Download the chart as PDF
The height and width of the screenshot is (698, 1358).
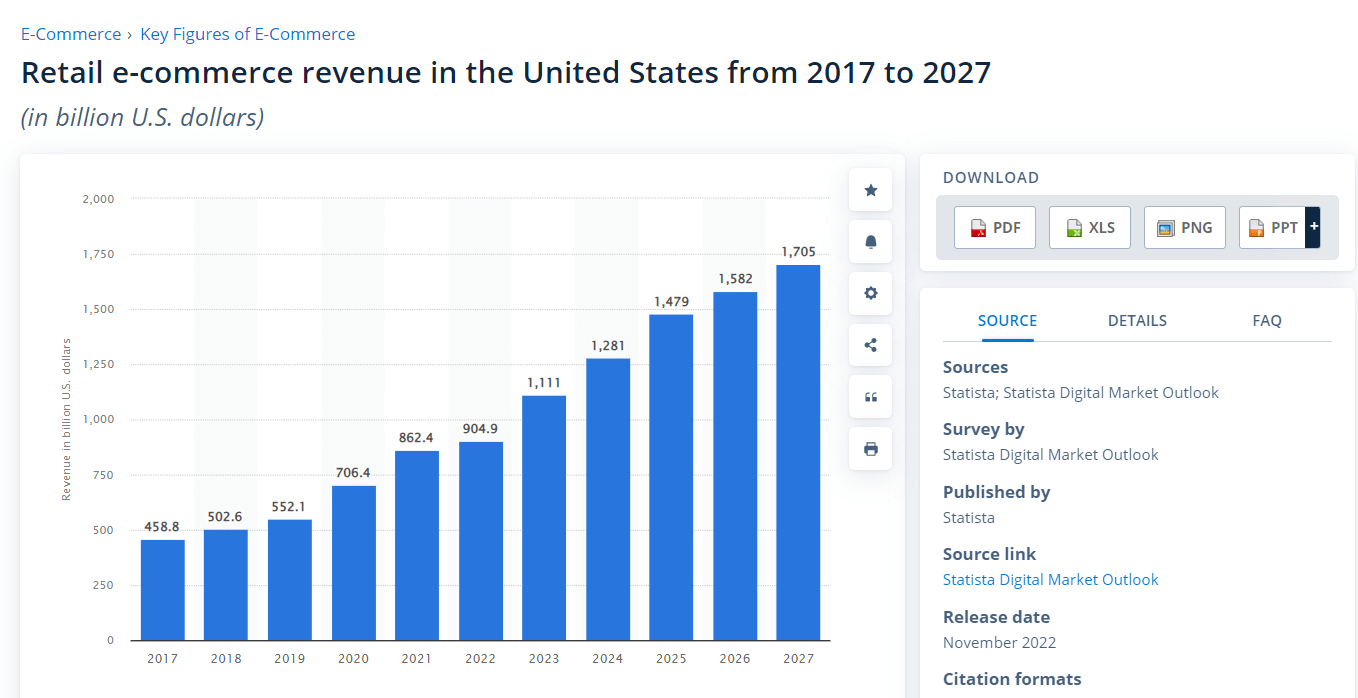pos(995,228)
